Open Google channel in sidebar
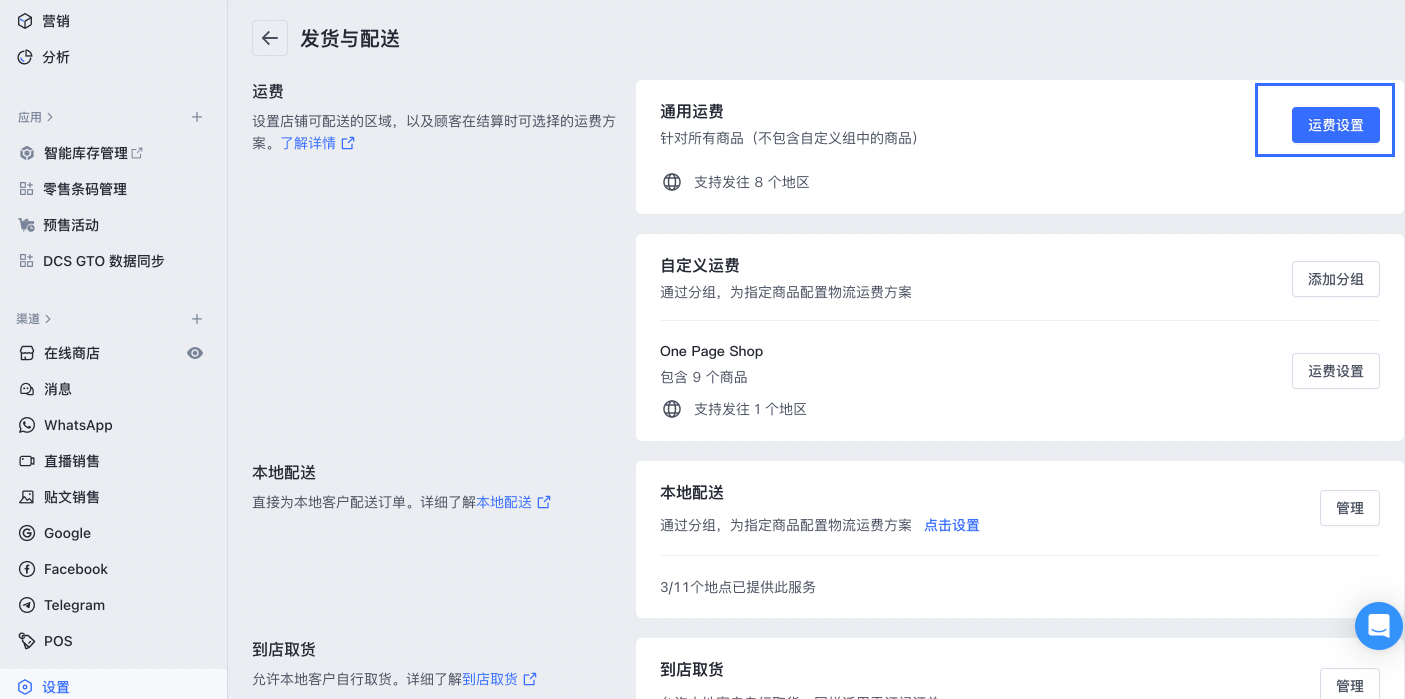This screenshot has height=699, width=1405. click(x=67, y=533)
